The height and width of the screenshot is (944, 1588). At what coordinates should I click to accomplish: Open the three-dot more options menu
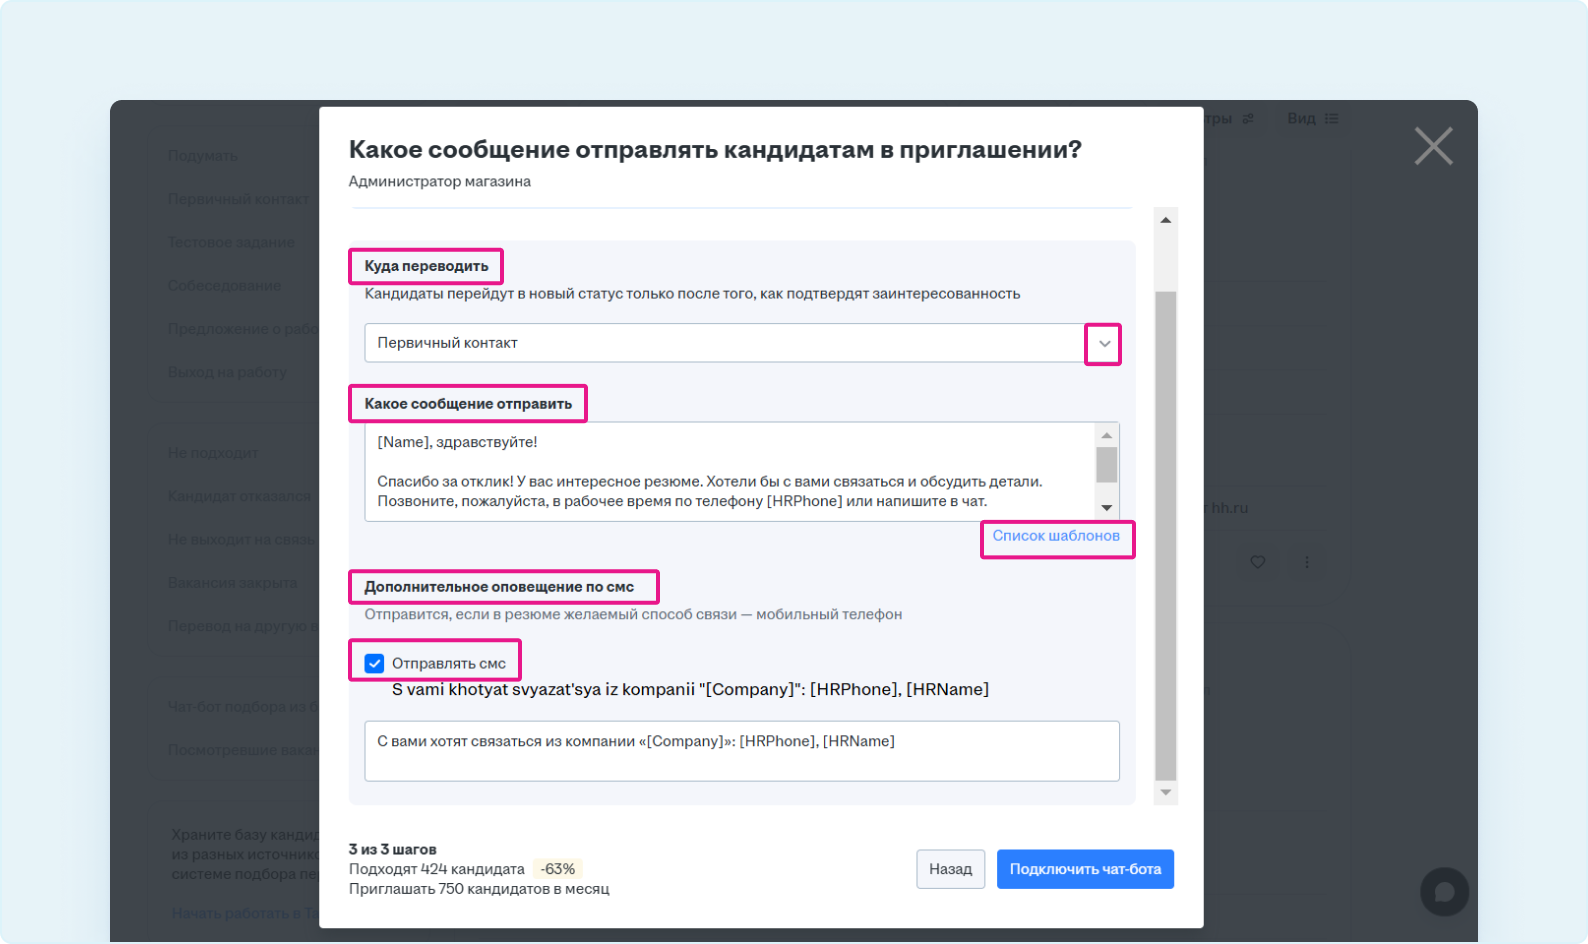[1306, 562]
